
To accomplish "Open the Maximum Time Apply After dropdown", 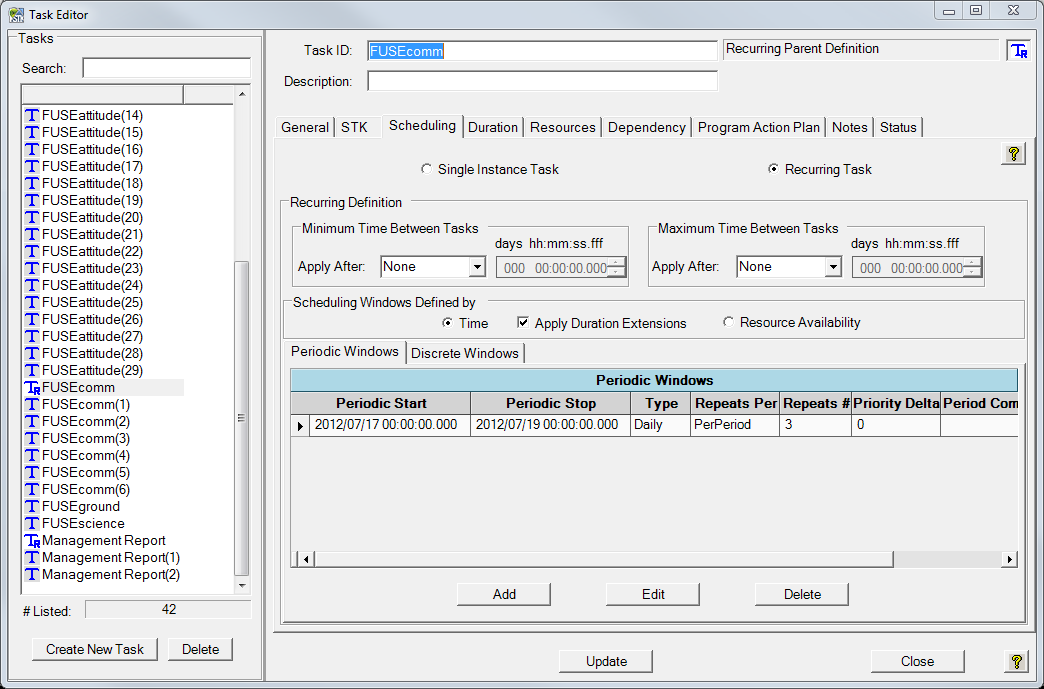I will 833,267.
